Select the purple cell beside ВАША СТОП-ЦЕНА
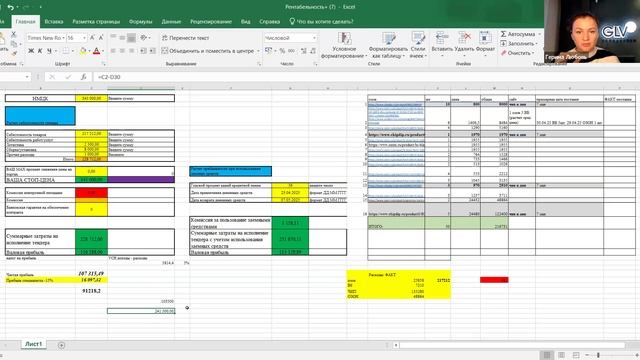 pyautogui.click(x=141, y=180)
